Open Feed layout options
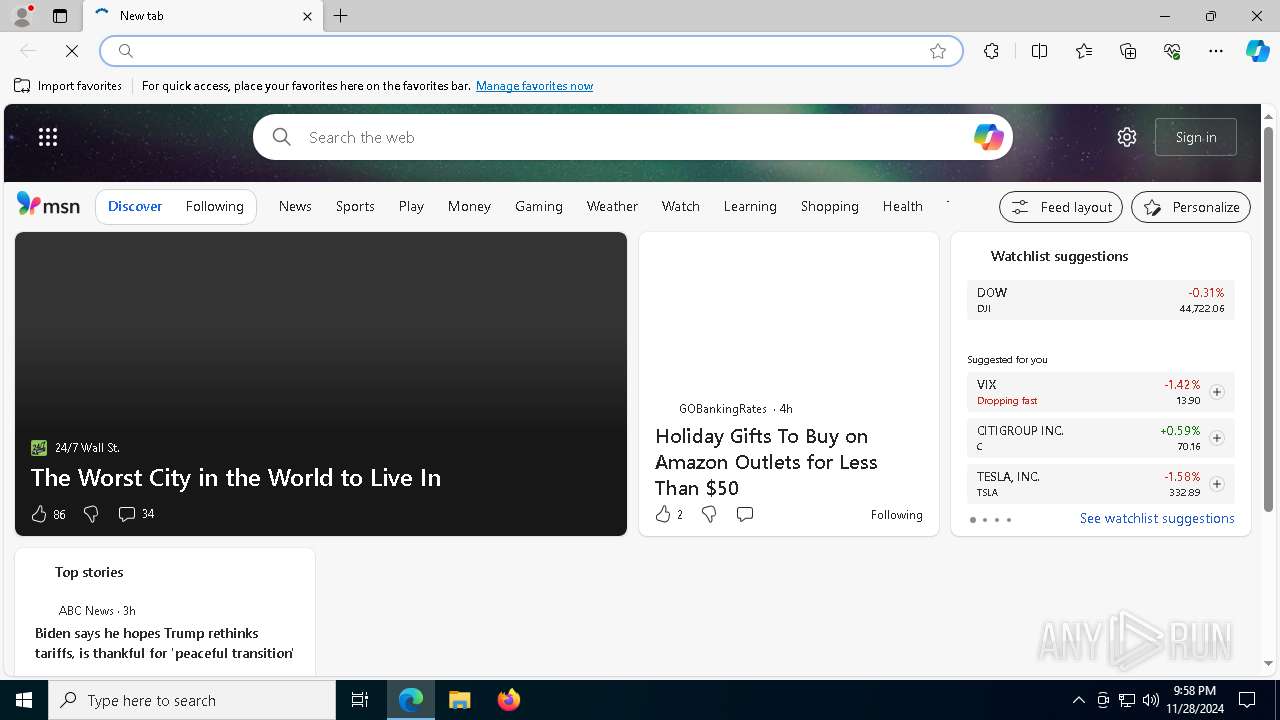 (1061, 207)
